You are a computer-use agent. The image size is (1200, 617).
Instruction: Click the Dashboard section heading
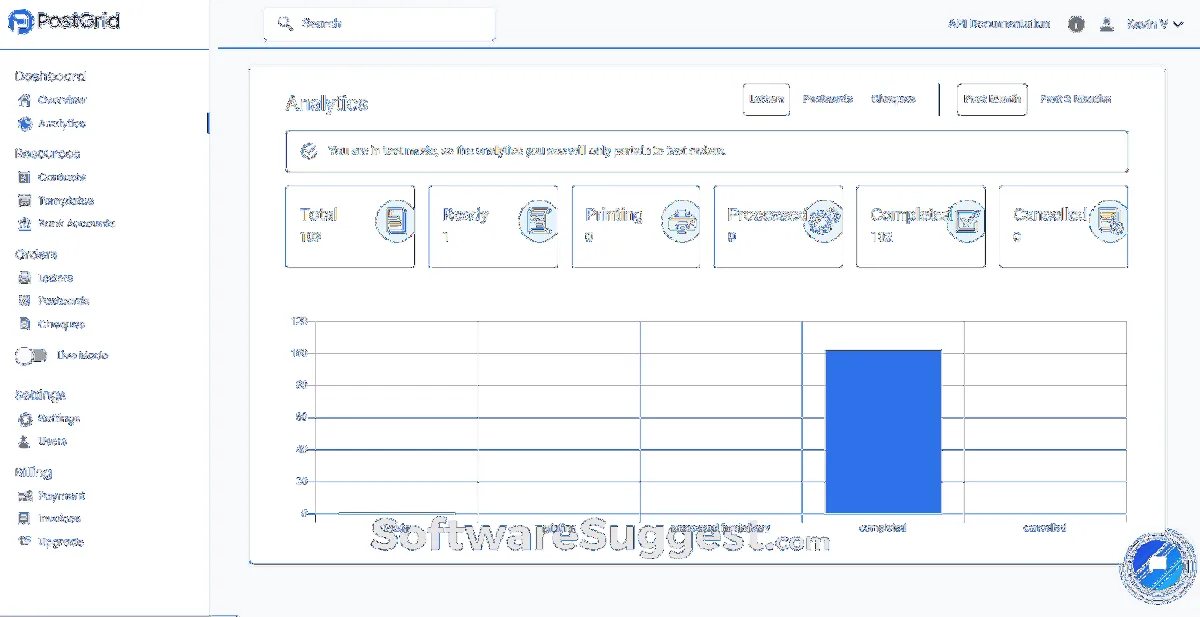(50, 76)
